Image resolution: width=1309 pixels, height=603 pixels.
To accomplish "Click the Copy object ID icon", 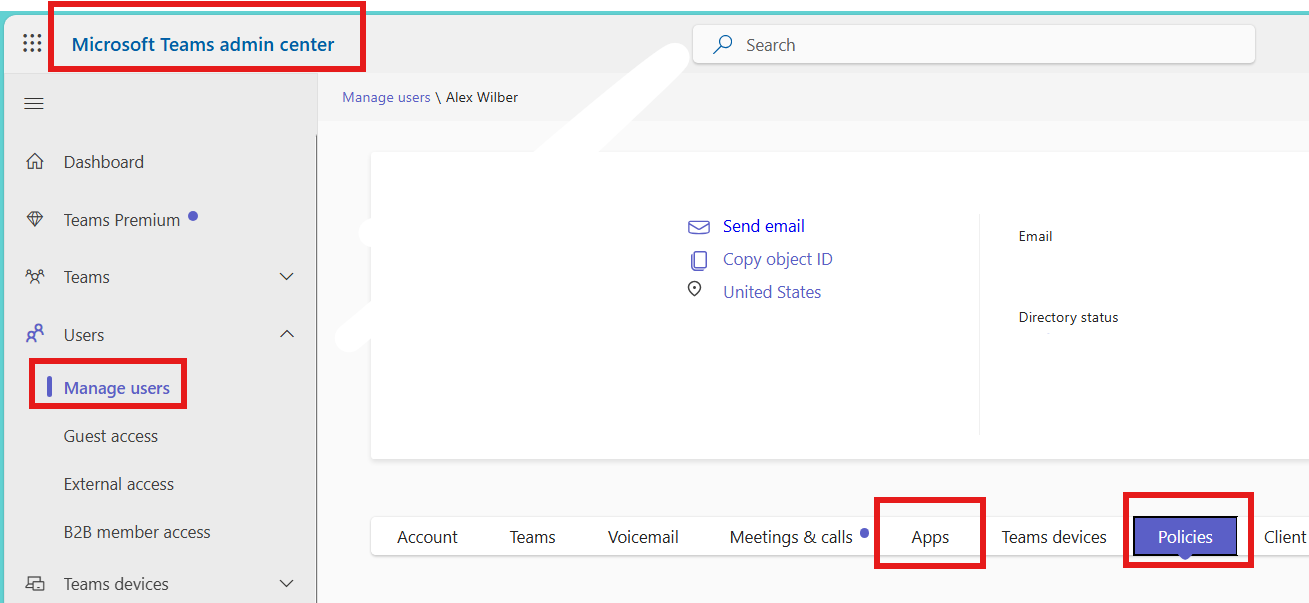I will point(698,260).
